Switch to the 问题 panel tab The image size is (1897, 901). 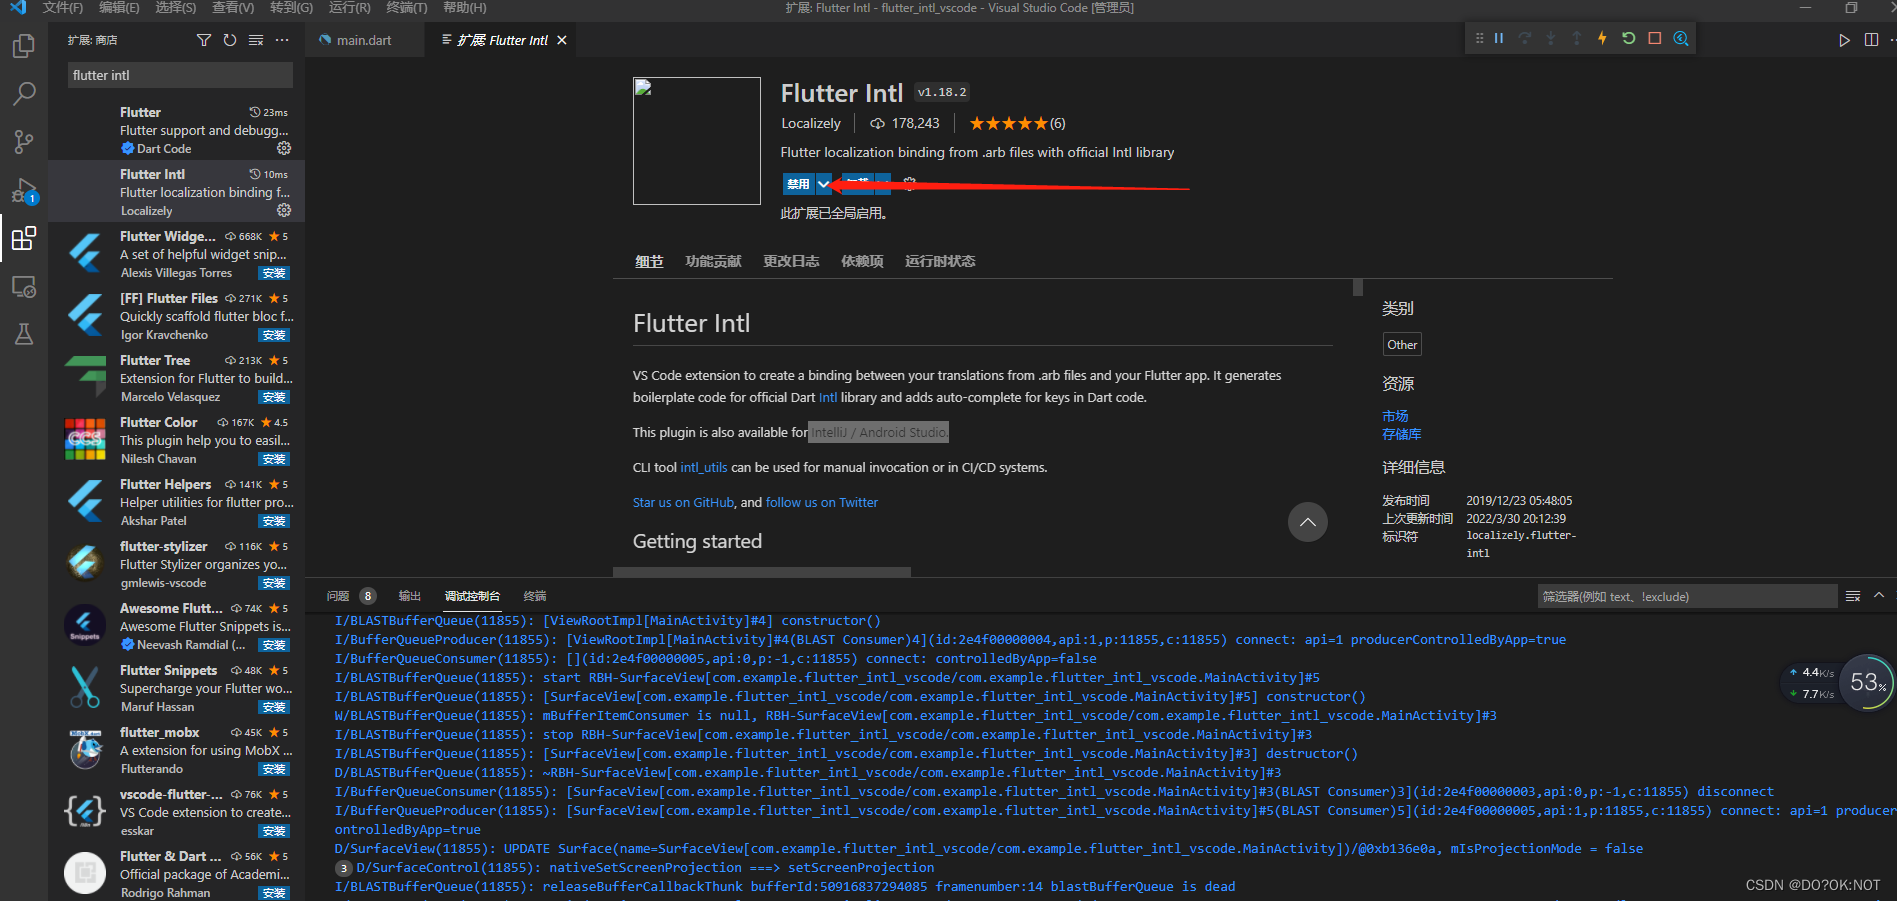[338, 596]
